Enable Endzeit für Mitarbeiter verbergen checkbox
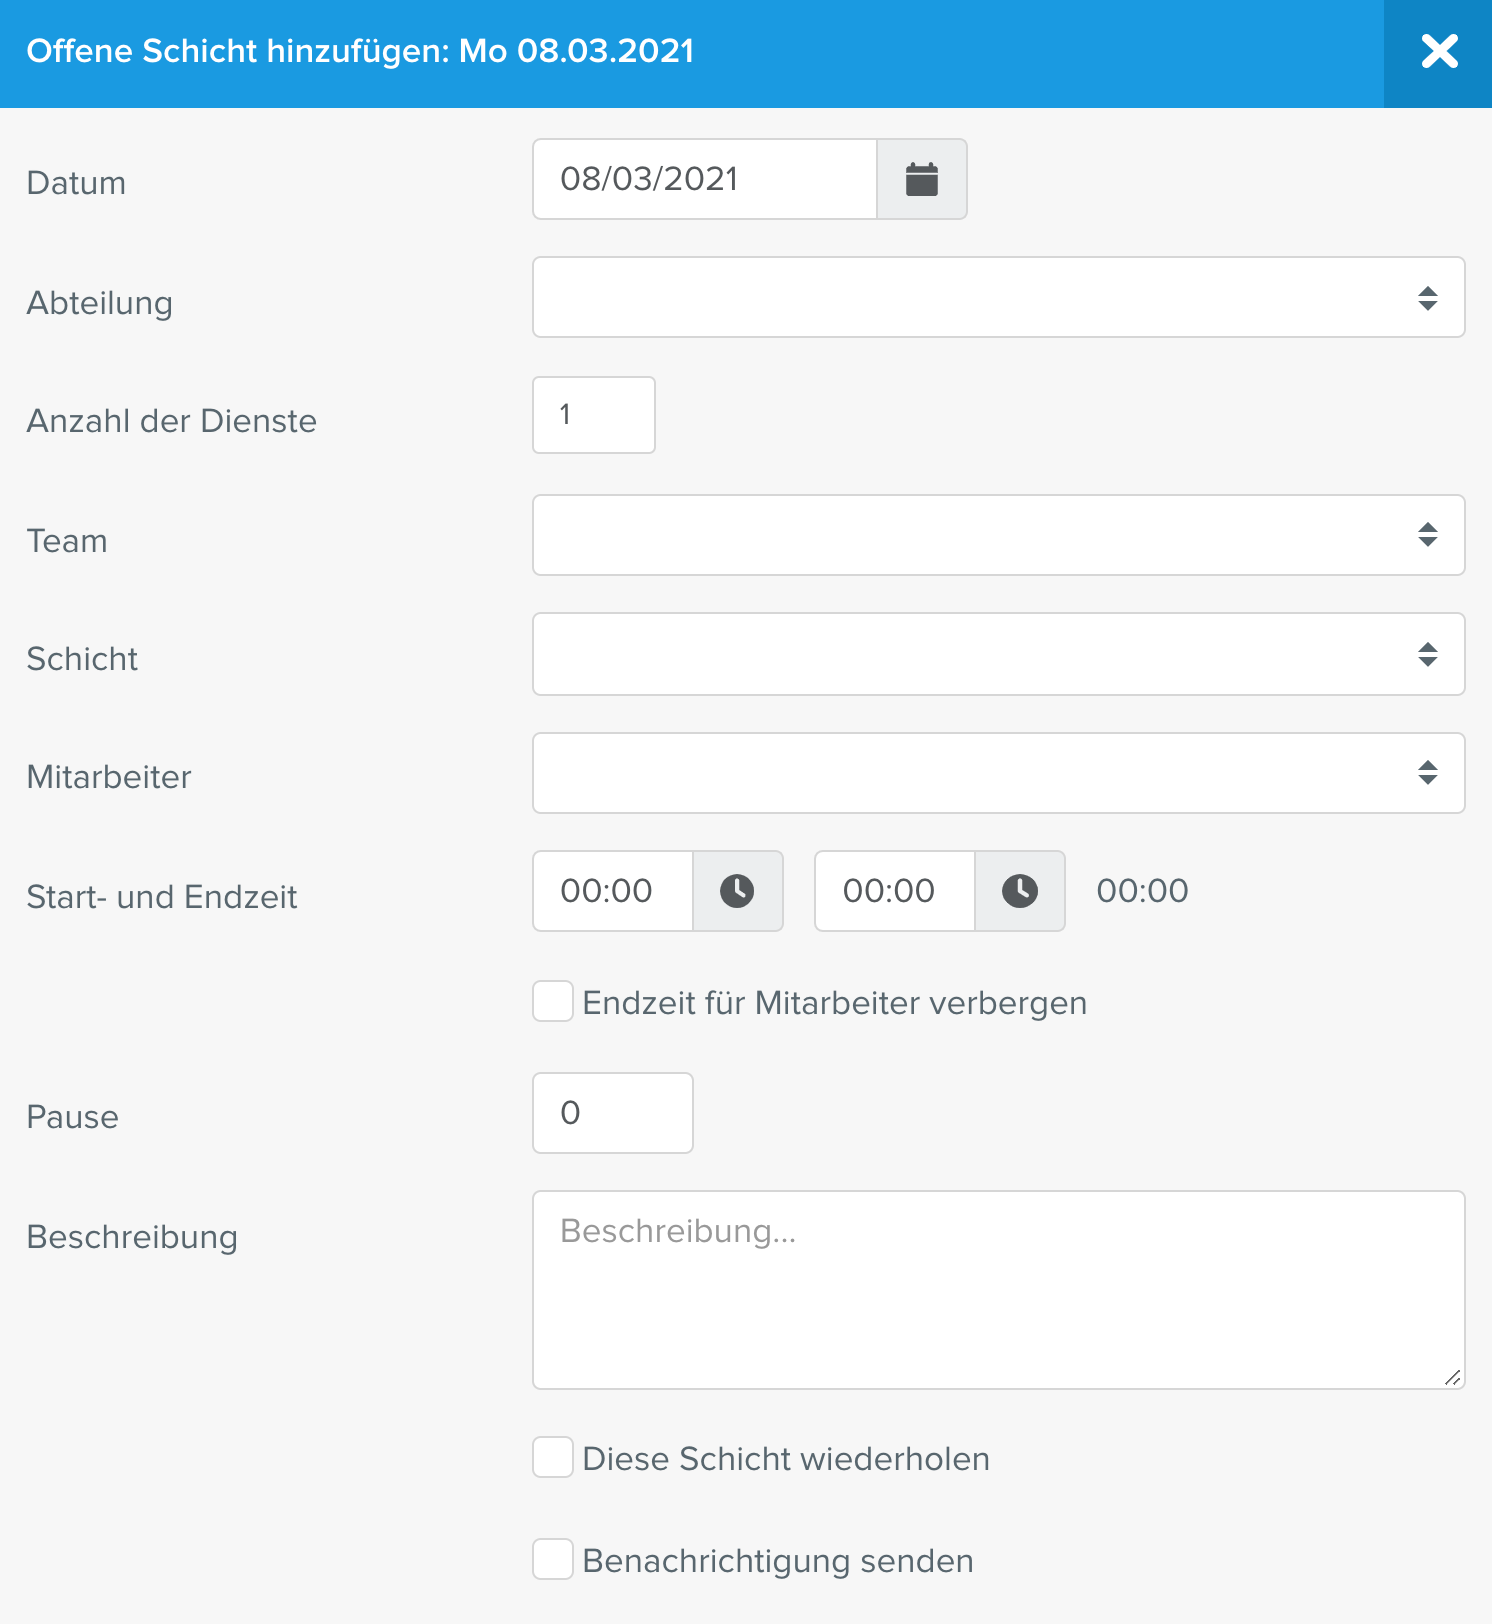Screen dimensions: 1492x1624 coord(553,1001)
